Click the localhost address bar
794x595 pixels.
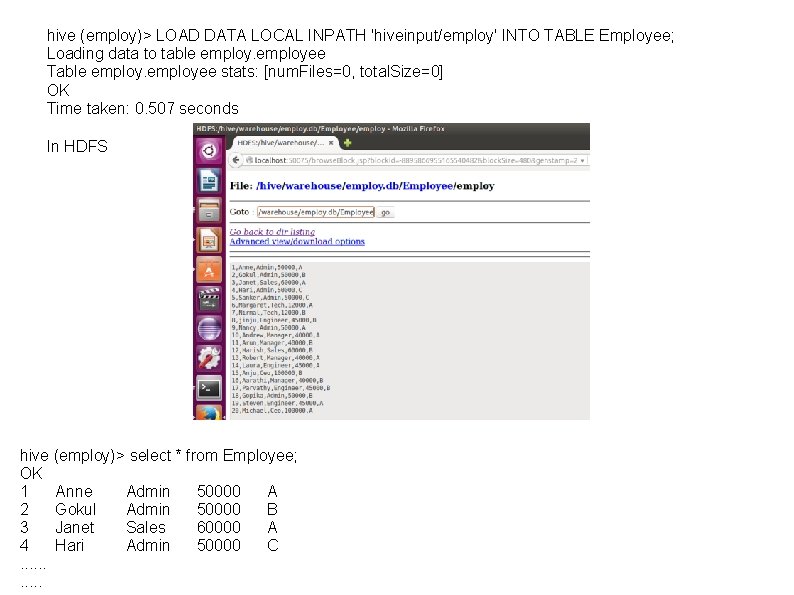[415, 161]
